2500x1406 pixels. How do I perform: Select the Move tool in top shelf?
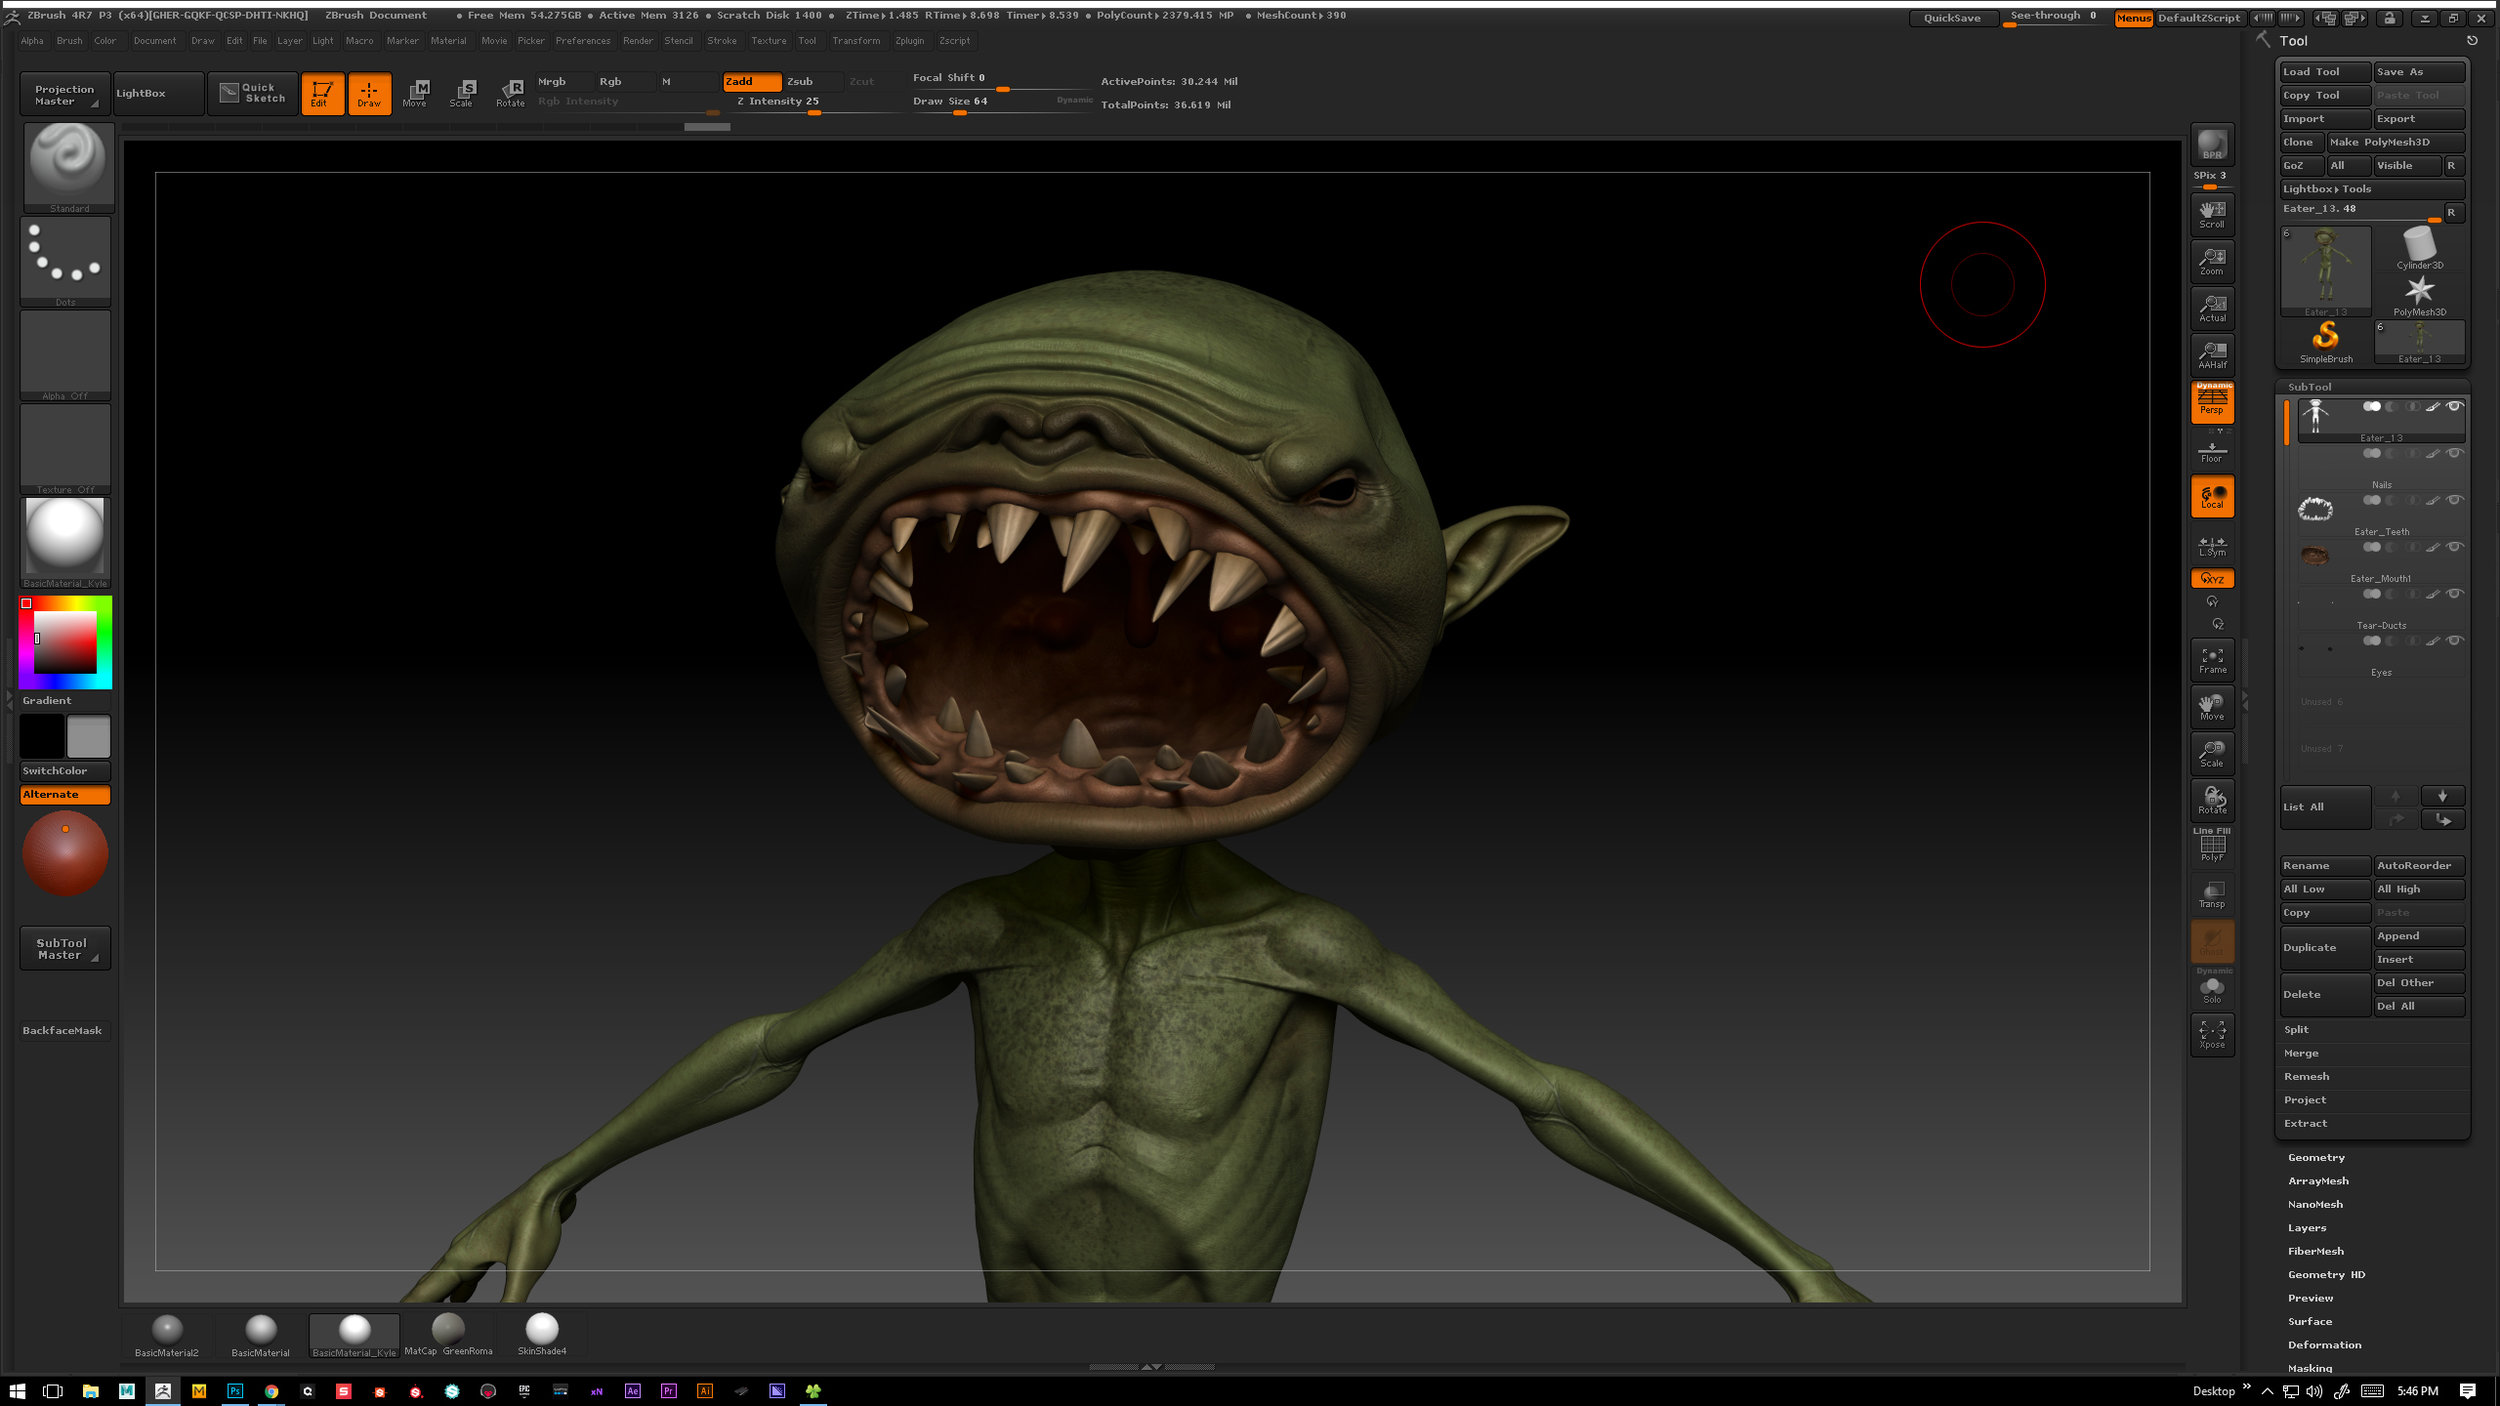pos(415,93)
